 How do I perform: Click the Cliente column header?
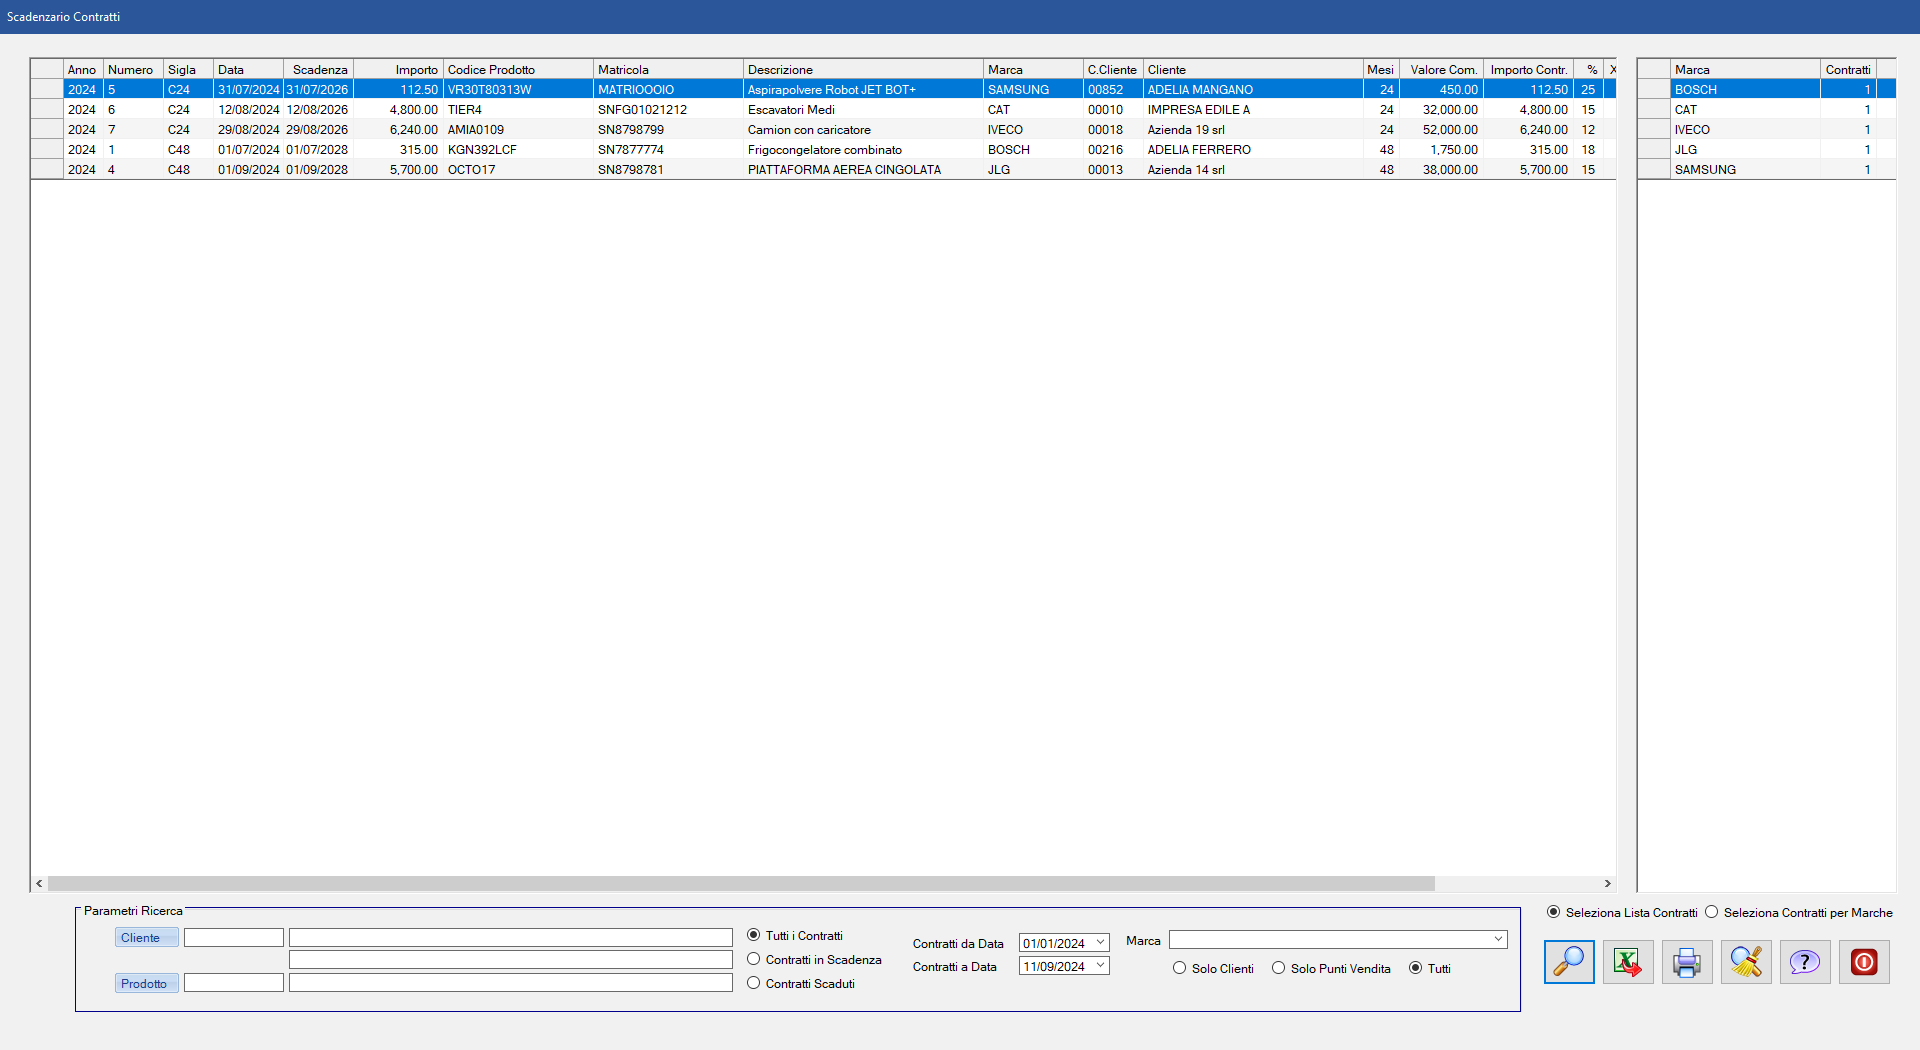point(1252,69)
